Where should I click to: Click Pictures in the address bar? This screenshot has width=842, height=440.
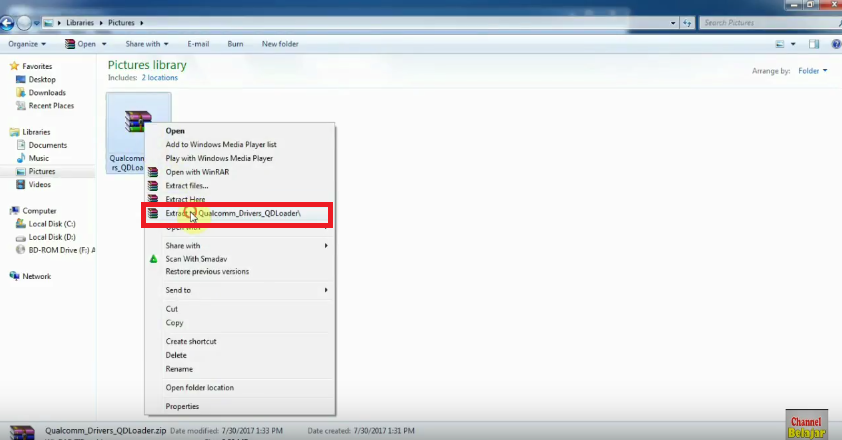click(121, 23)
